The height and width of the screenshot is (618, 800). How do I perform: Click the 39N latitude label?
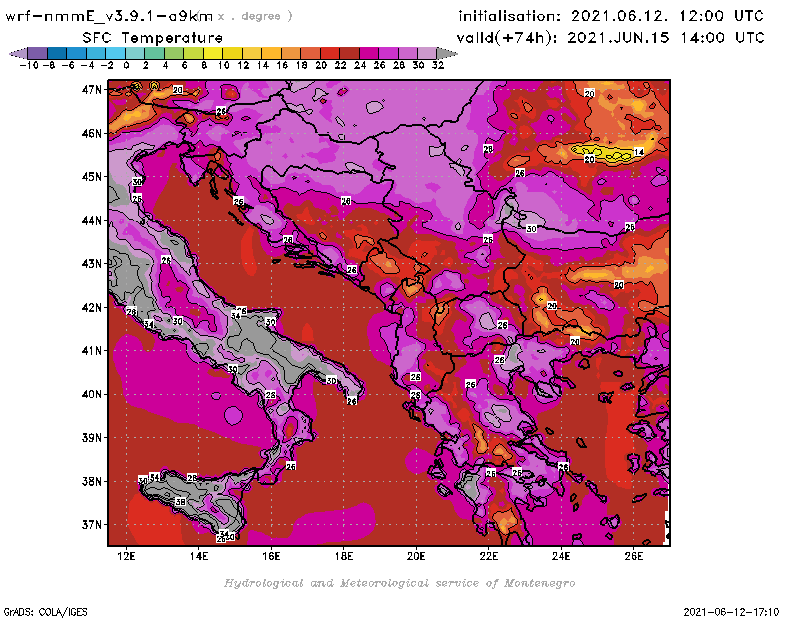[x=92, y=438]
